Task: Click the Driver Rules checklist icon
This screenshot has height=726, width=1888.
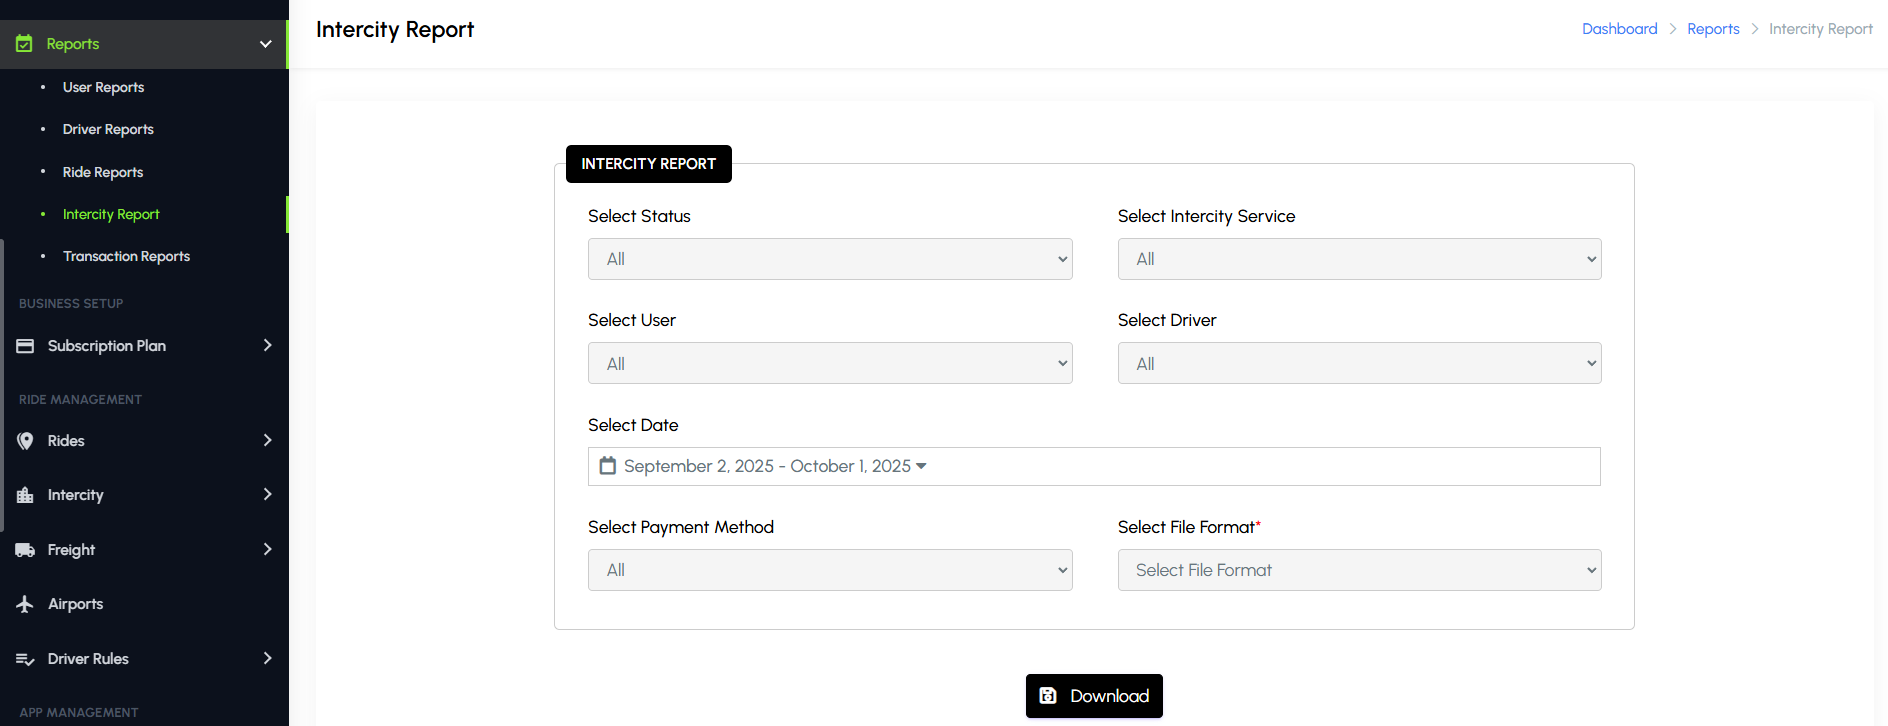Action: 25,659
